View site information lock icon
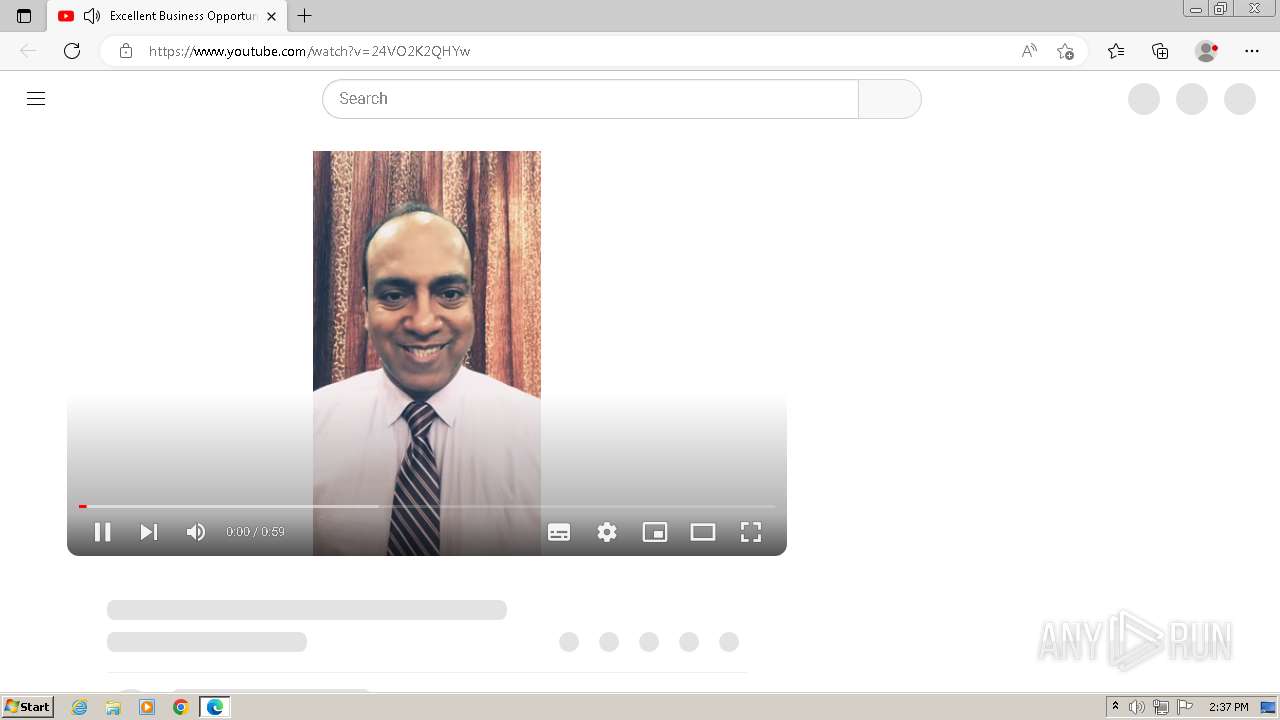Screen dimensions: 1280x720 (125, 51)
